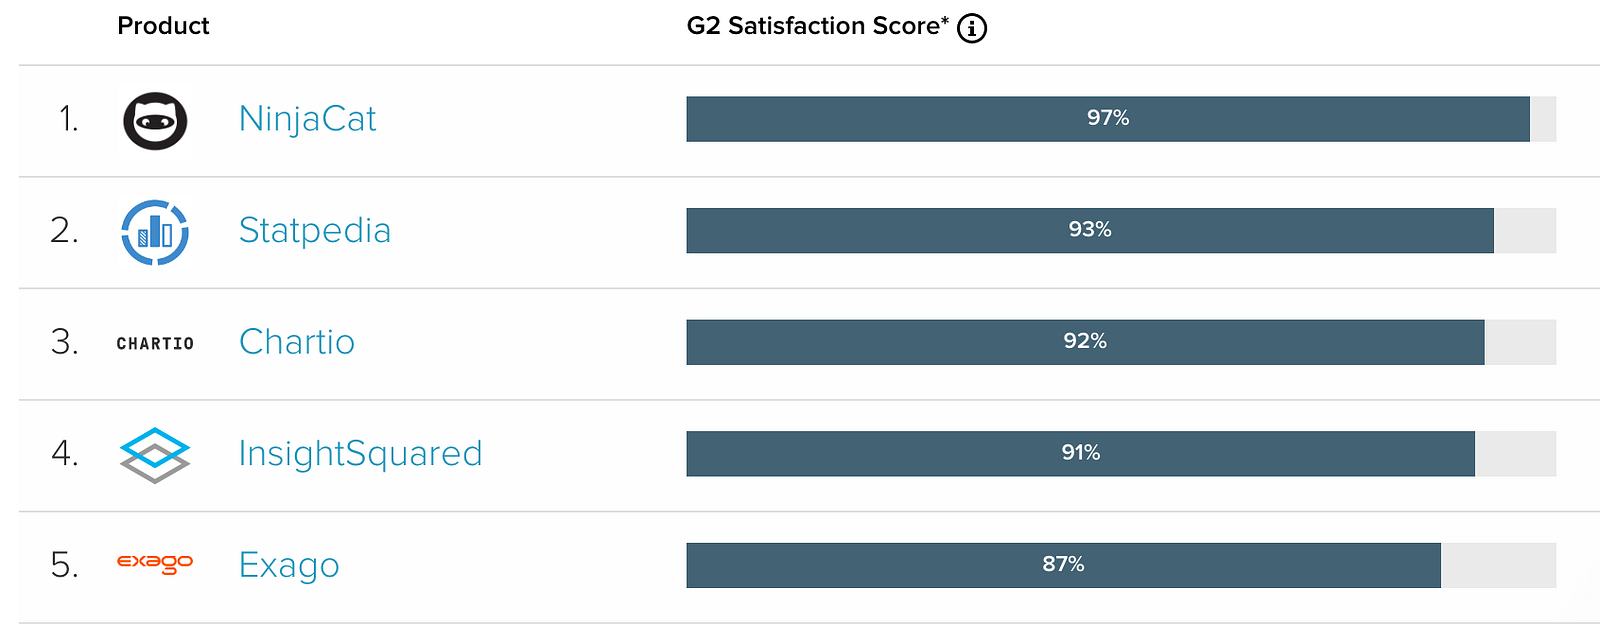Click Exago's 87% satisfaction bar
Viewport: 1600px width, 624px height.
point(1063,565)
